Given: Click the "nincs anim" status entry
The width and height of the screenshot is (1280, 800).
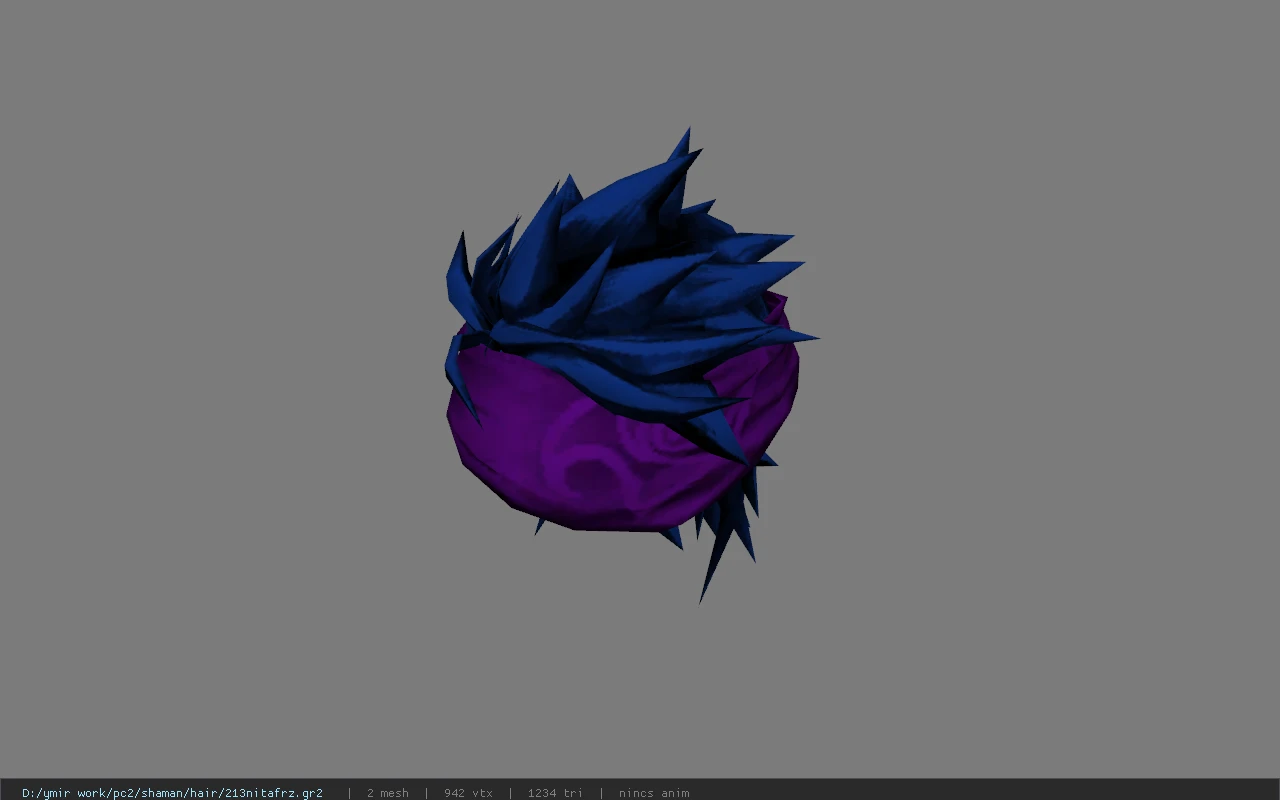Looking at the screenshot, I should 654,793.
